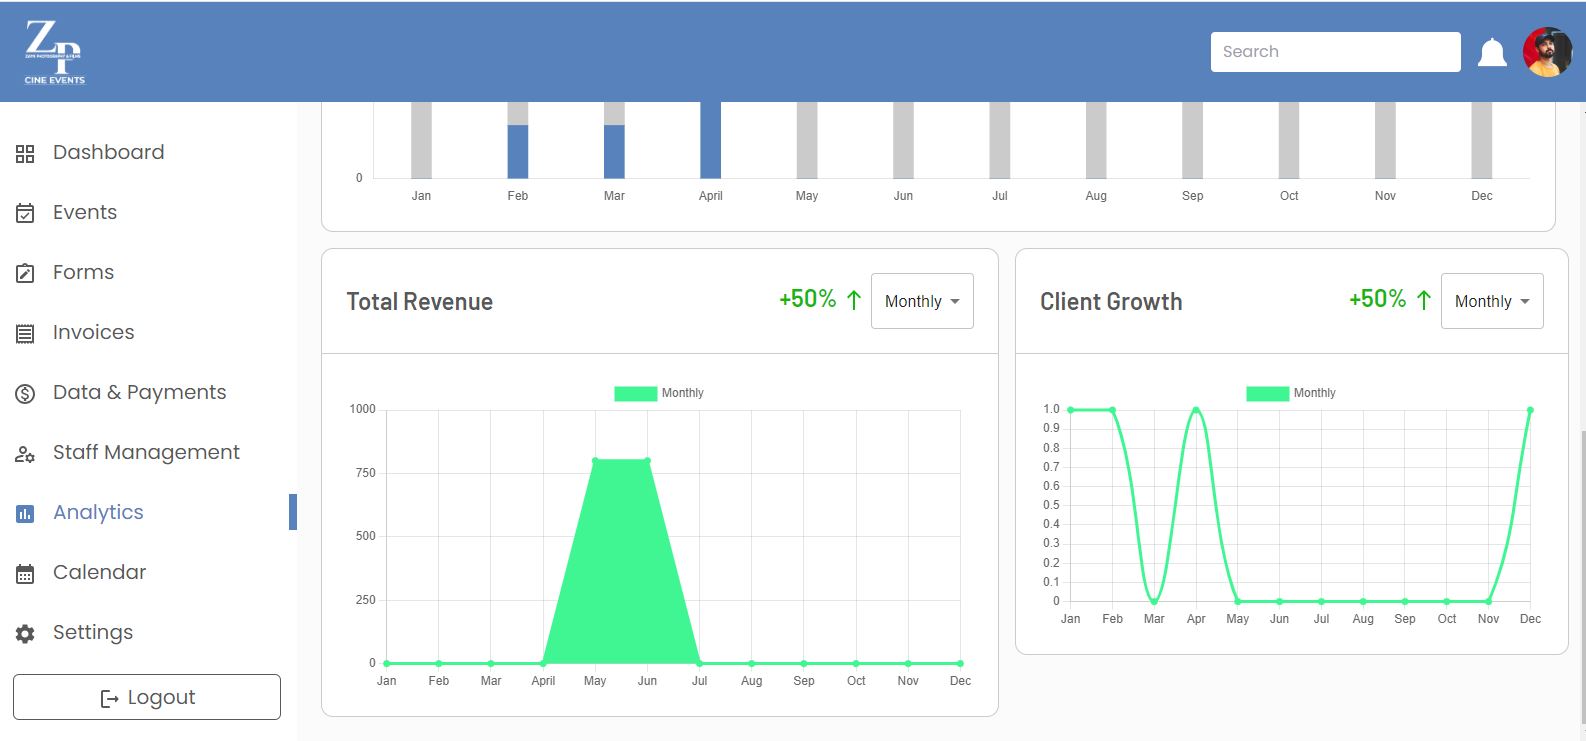Click the Calendar icon in the sidebar
Viewport: 1586px width, 741px height.
pos(25,573)
